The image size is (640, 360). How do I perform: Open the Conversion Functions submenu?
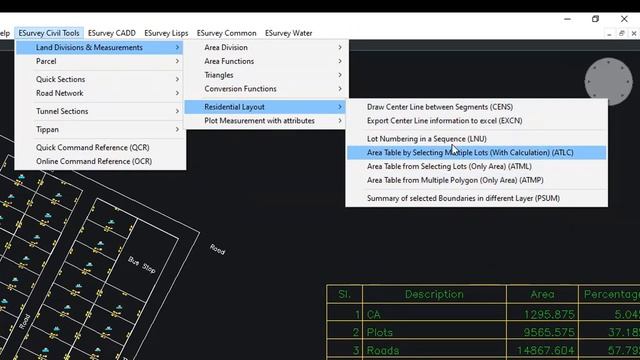(265, 89)
